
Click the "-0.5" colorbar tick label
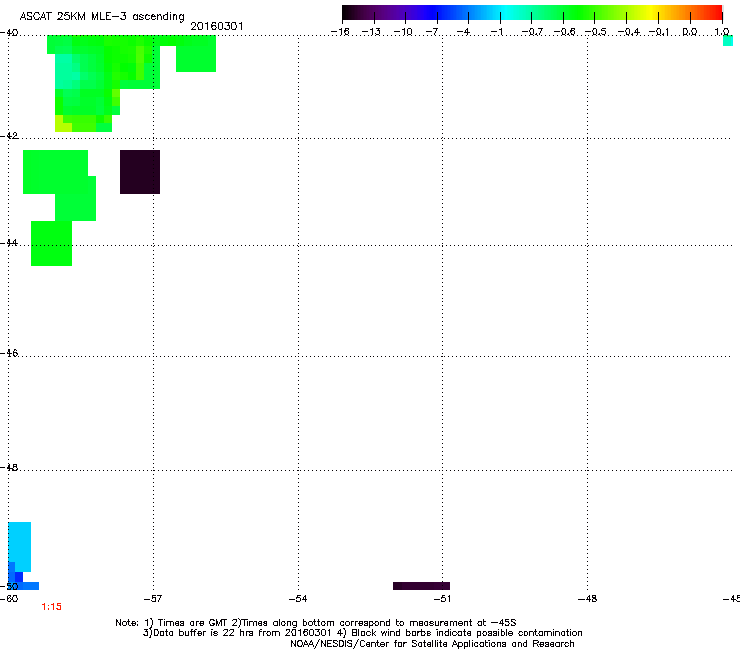pyautogui.click(x=596, y=32)
